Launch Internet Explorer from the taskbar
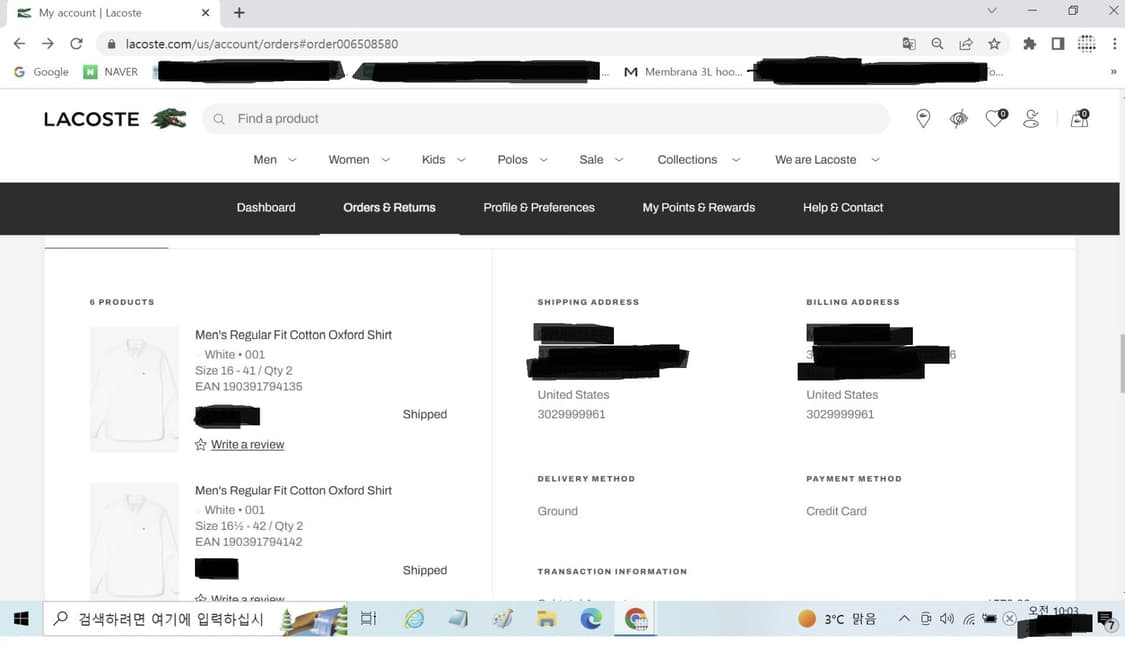Image resolution: width=1125 pixels, height=664 pixels. (x=414, y=619)
